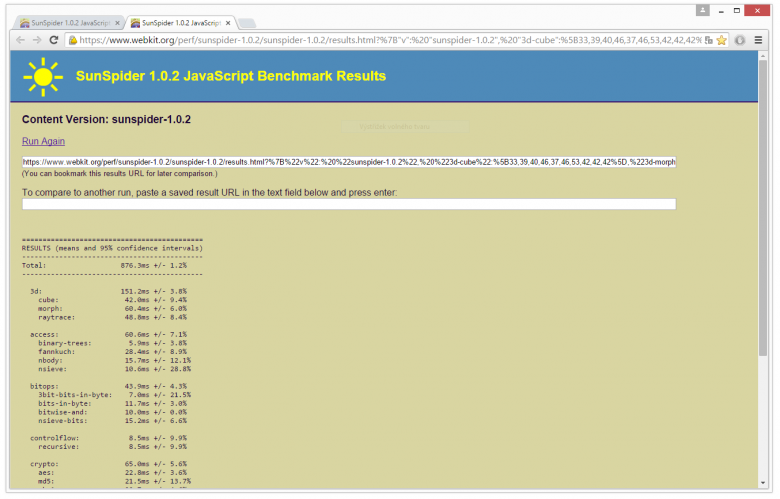Open the Chrome hamburger menu
The height and width of the screenshot is (499, 780).
(758, 40)
